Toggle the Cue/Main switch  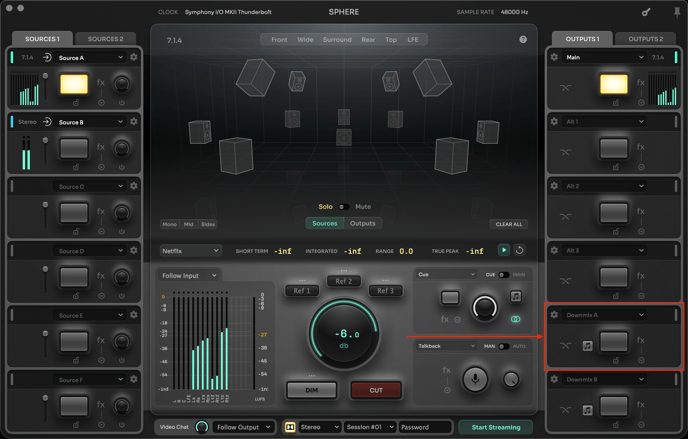pos(503,275)
